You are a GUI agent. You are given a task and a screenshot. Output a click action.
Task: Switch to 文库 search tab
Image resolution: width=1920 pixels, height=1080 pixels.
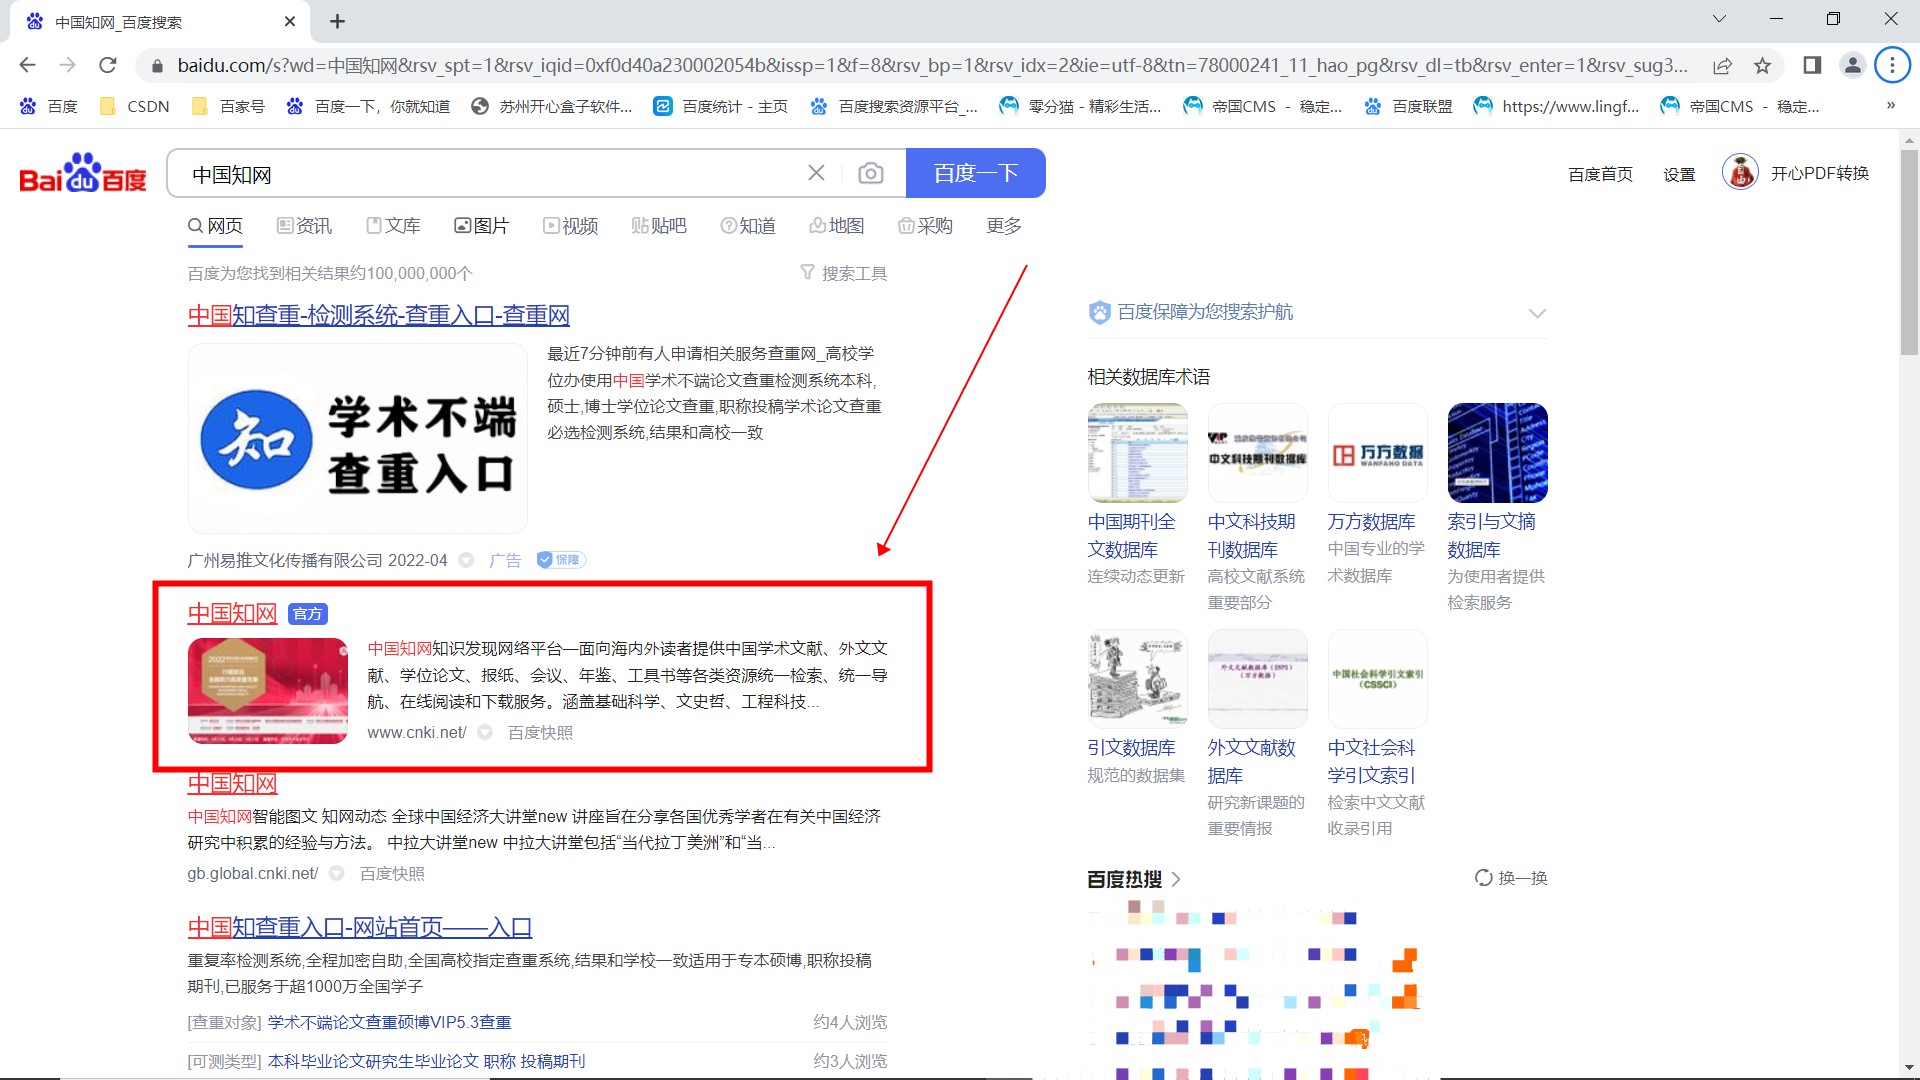393,226
